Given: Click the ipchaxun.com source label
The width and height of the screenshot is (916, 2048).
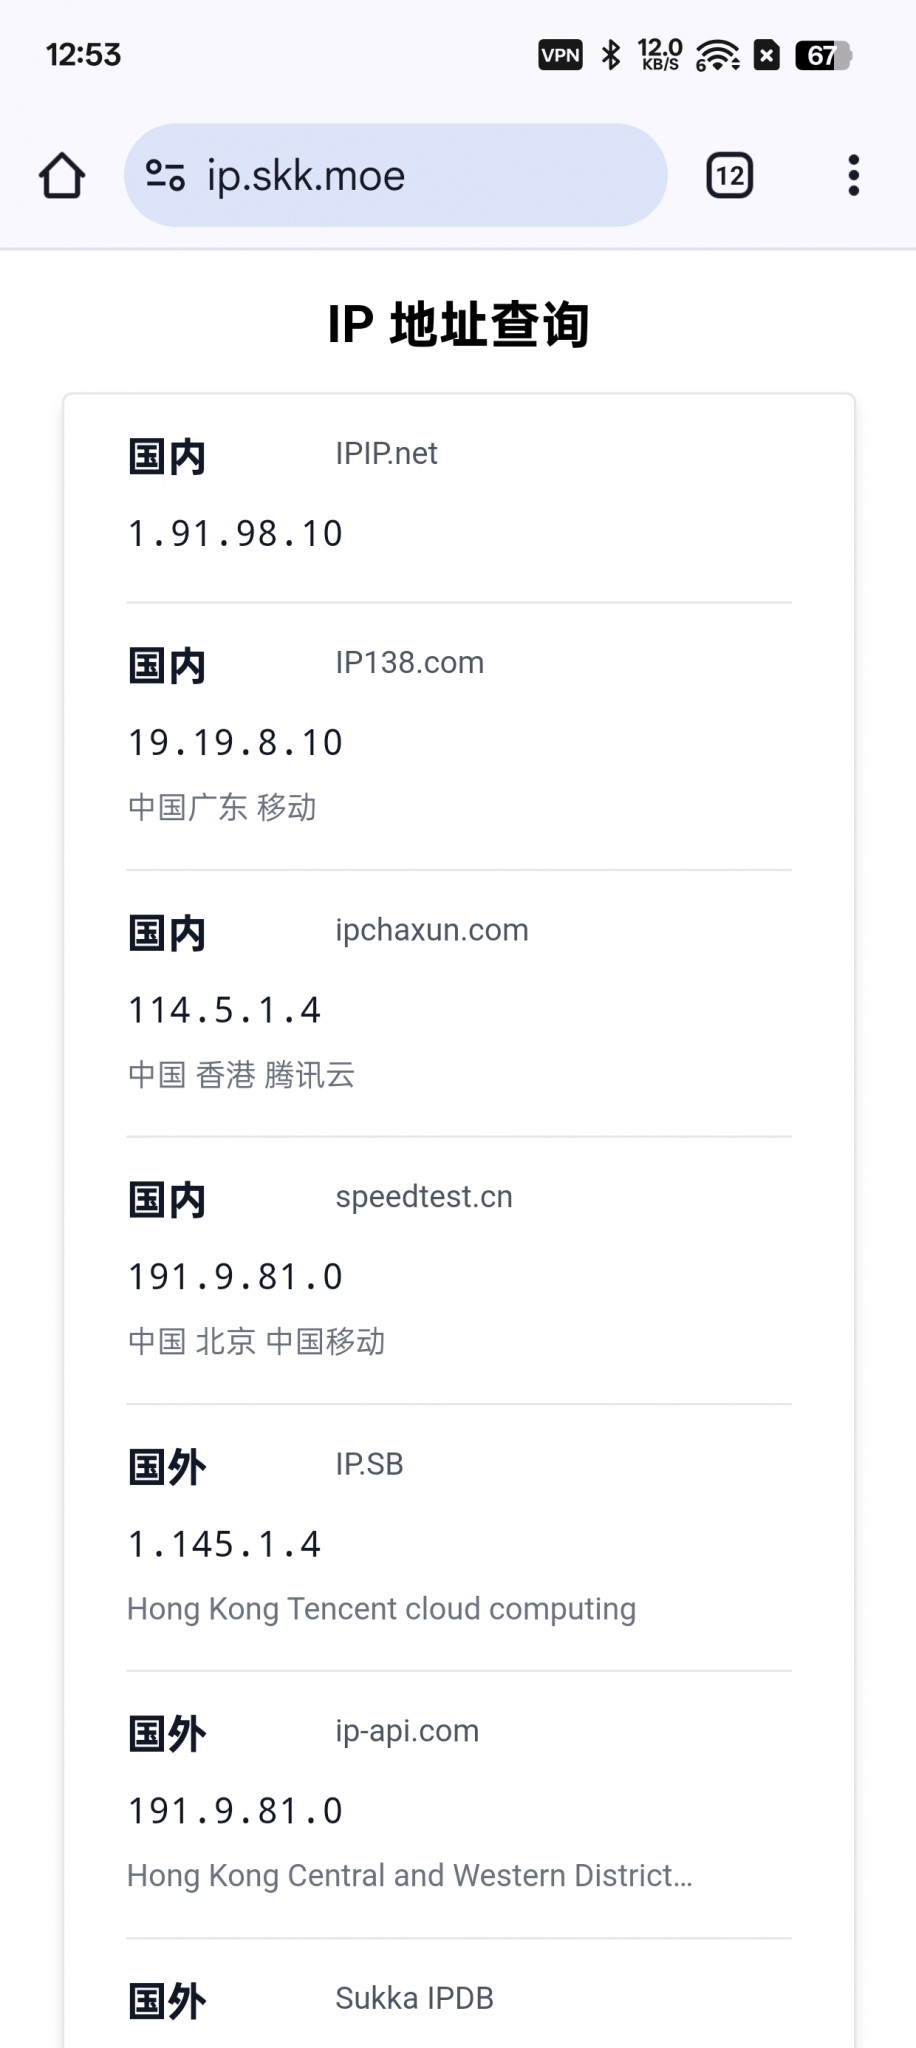Looking at the screenshot, I should tap(431, 930).
